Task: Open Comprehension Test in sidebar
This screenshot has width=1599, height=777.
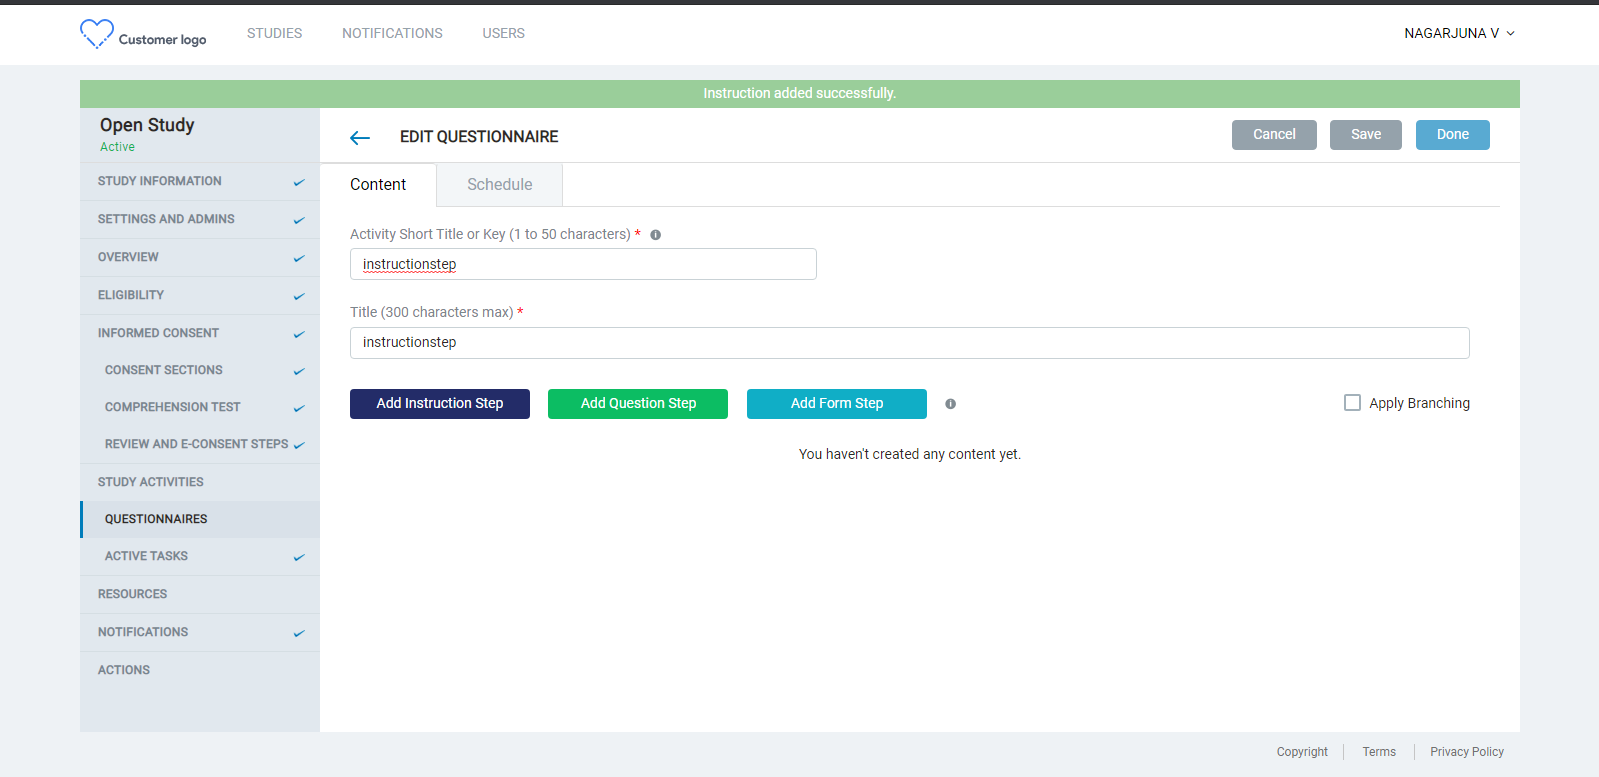Action: [x=200, y=408]
